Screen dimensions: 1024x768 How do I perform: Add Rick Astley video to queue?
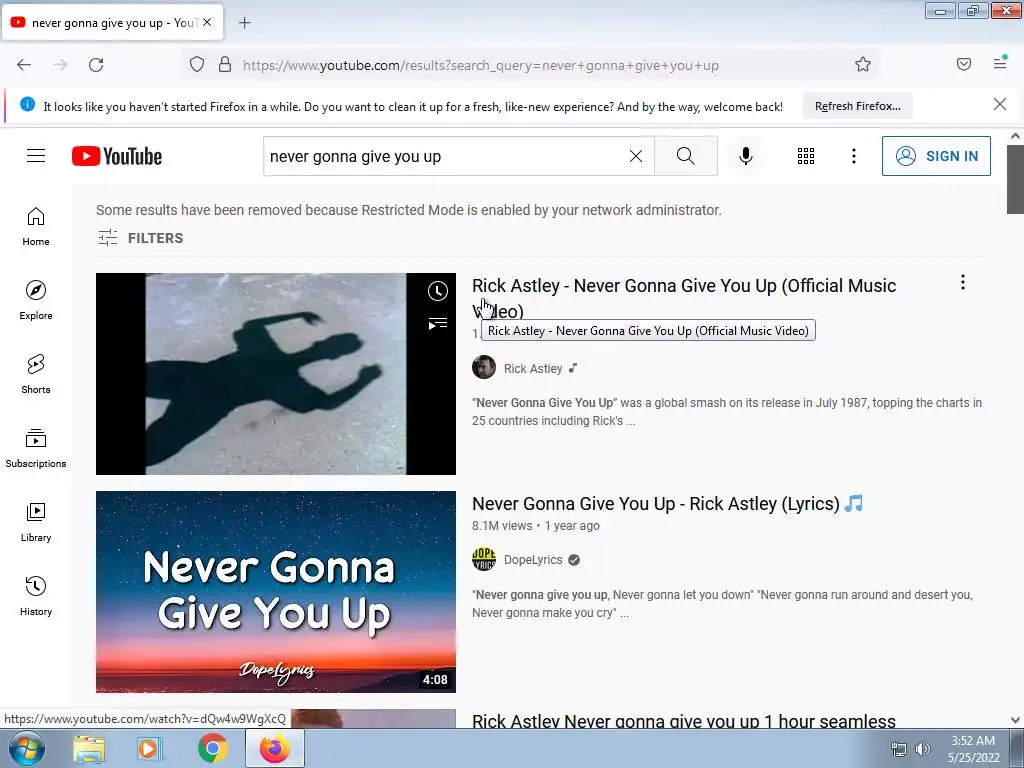tap(438, 323)
